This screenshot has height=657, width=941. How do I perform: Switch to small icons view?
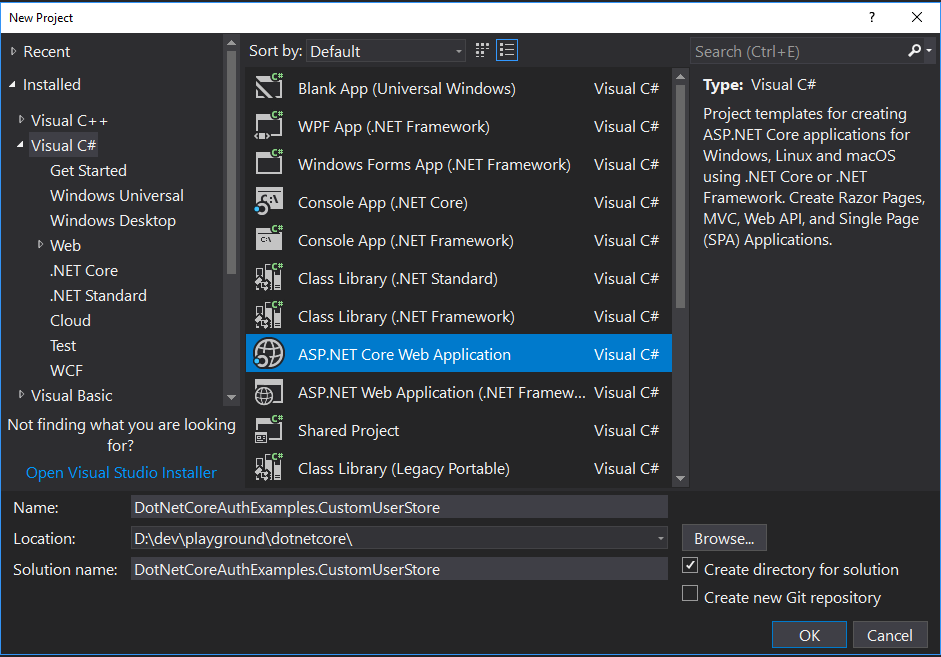[x=482, y=50]
